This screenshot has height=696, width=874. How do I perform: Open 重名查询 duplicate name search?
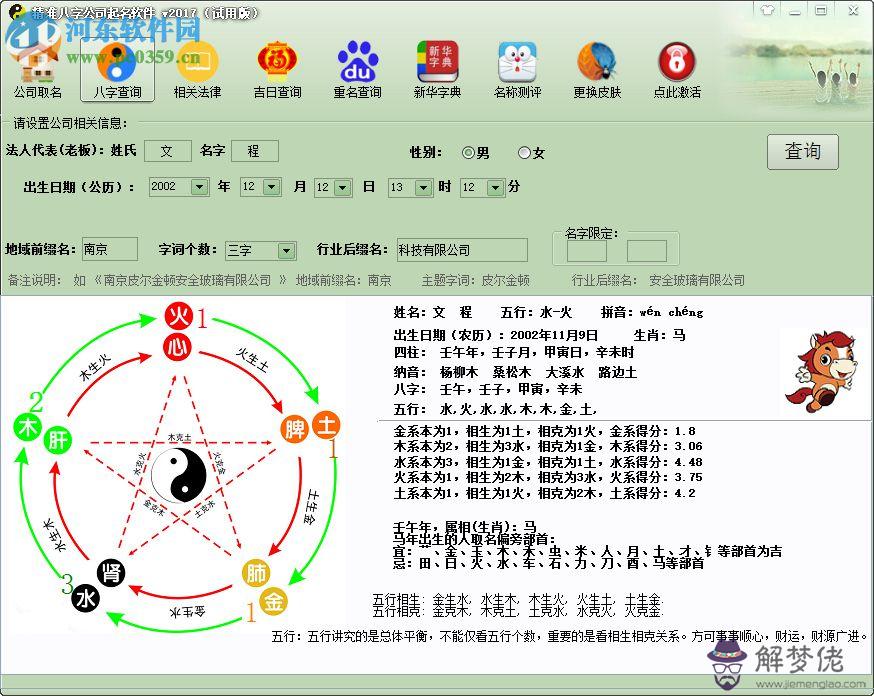pyautogui.click(x=357, y=70)
